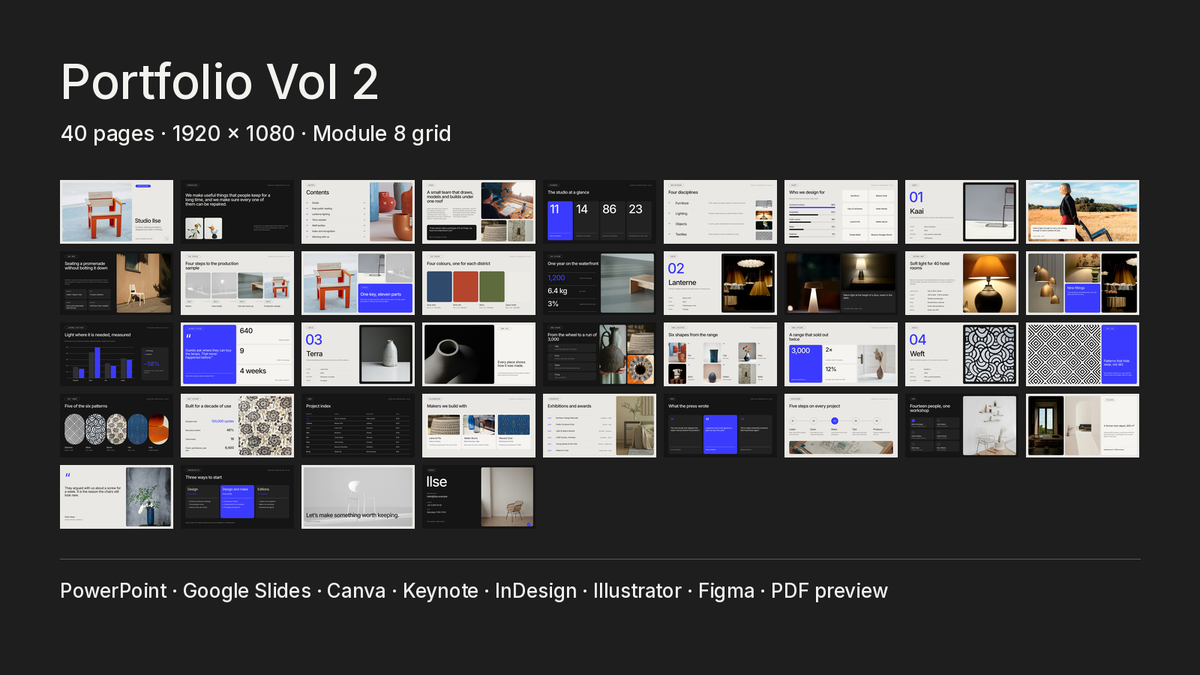Viewport: 1200px width, 675px height.
Task: Open the woman in field photo slide
Action: 1083,212
